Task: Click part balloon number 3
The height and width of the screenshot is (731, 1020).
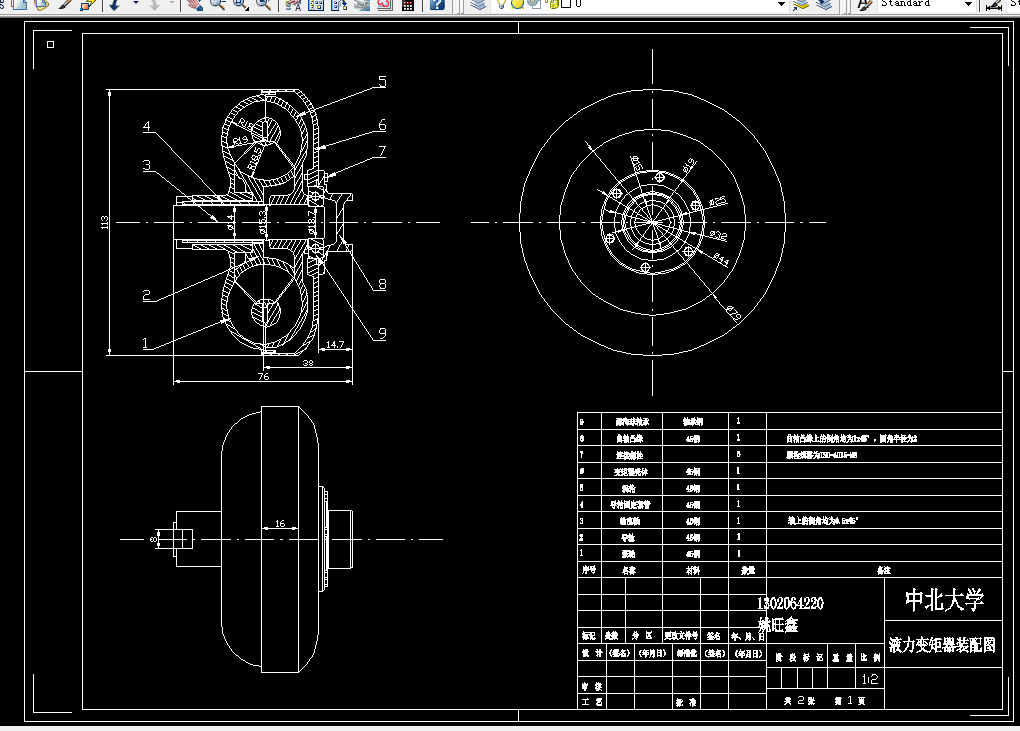Action: click(x=147, y=165)
